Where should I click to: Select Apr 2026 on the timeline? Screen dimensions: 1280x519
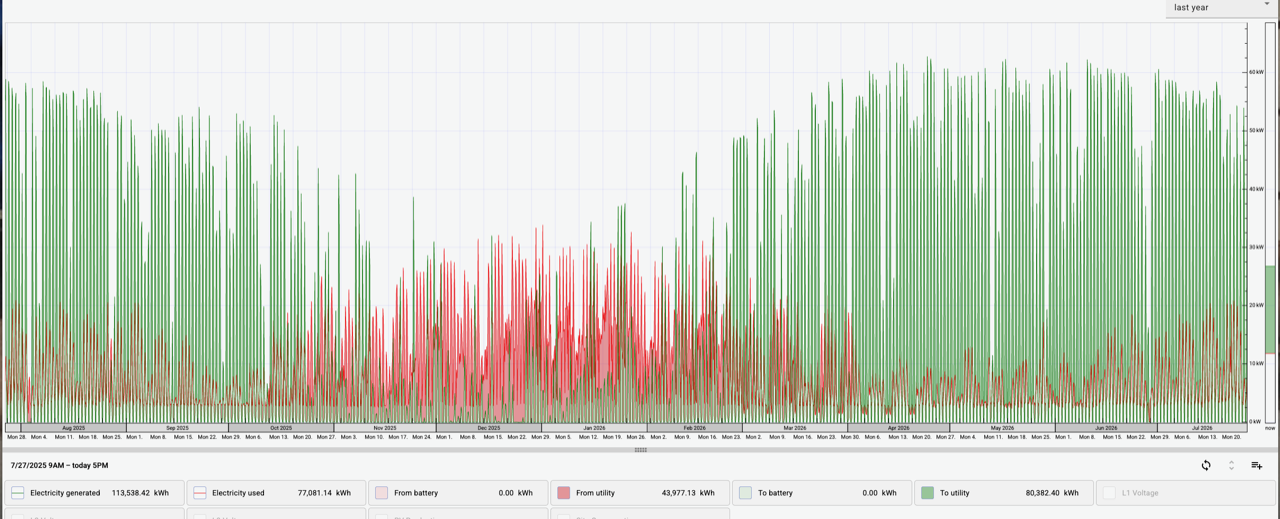pyautogui.click(x=898, y=428)
